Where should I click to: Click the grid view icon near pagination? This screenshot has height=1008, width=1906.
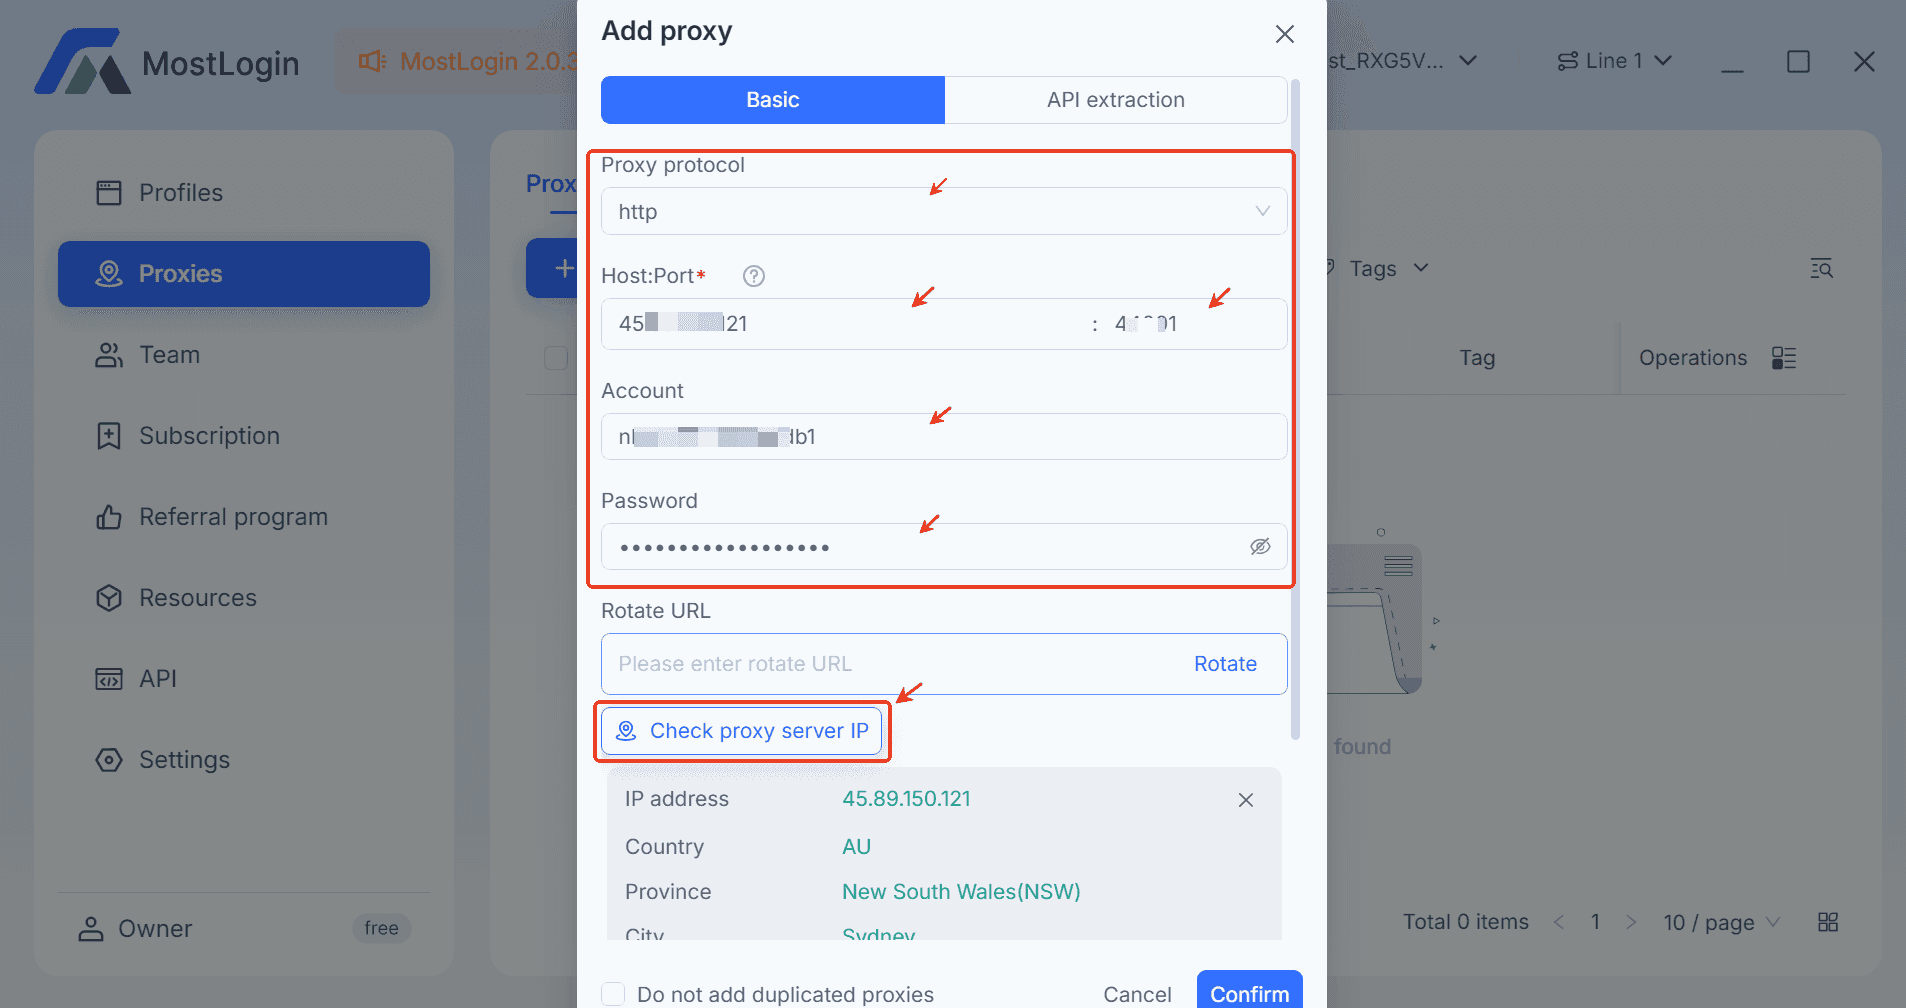click(1828, 922)
